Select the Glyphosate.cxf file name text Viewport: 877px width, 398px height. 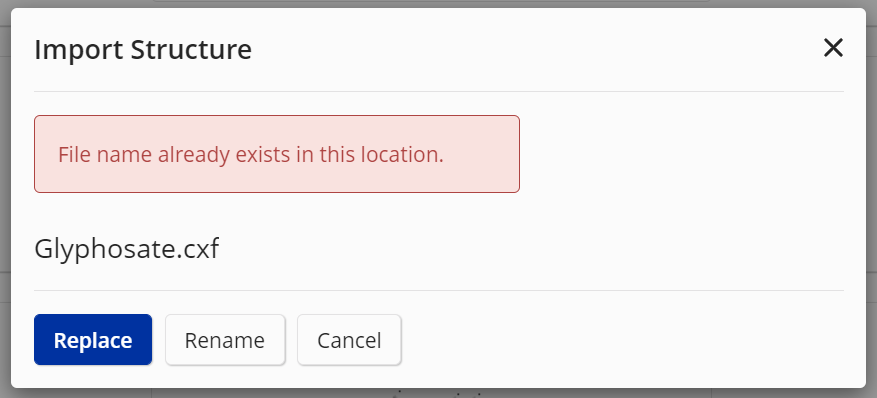126,249
